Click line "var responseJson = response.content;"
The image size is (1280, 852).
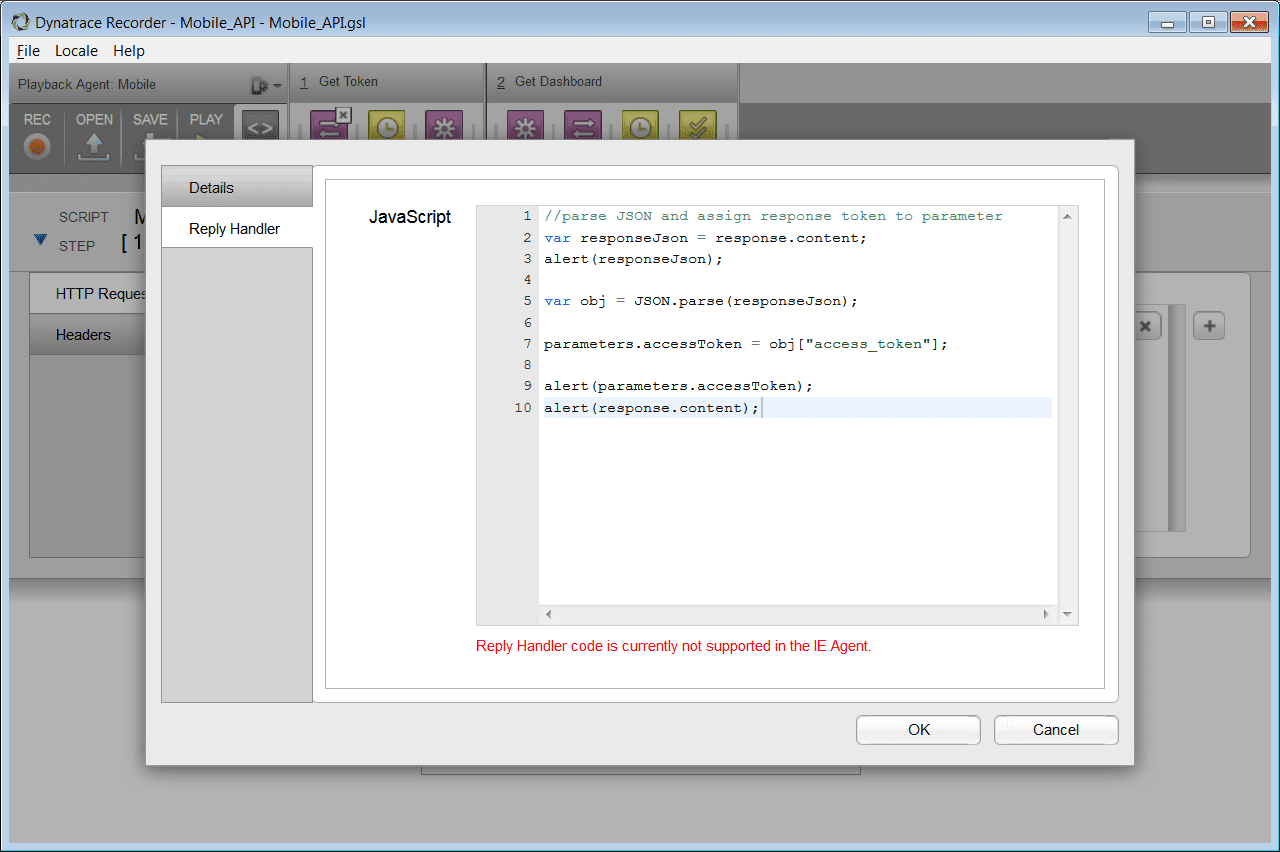coord(705,238)
